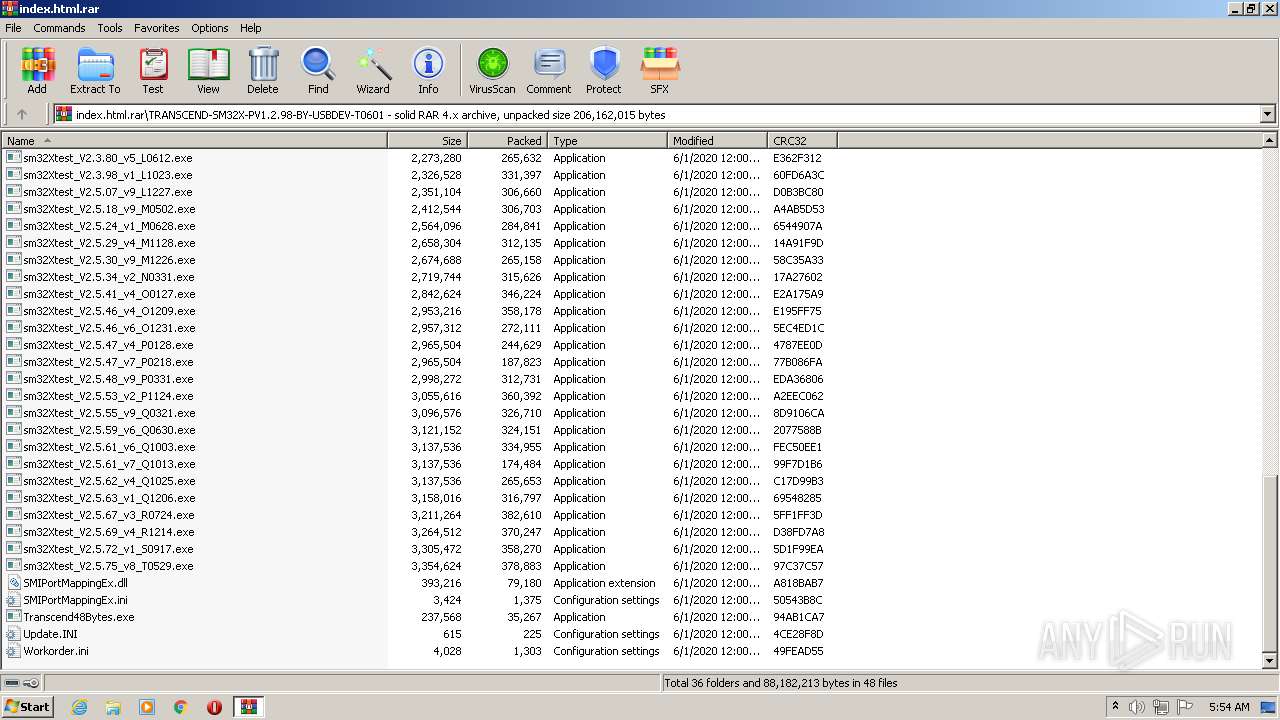
Task: Open Windows Explorer from taskbar
Action: coord(113,707)
